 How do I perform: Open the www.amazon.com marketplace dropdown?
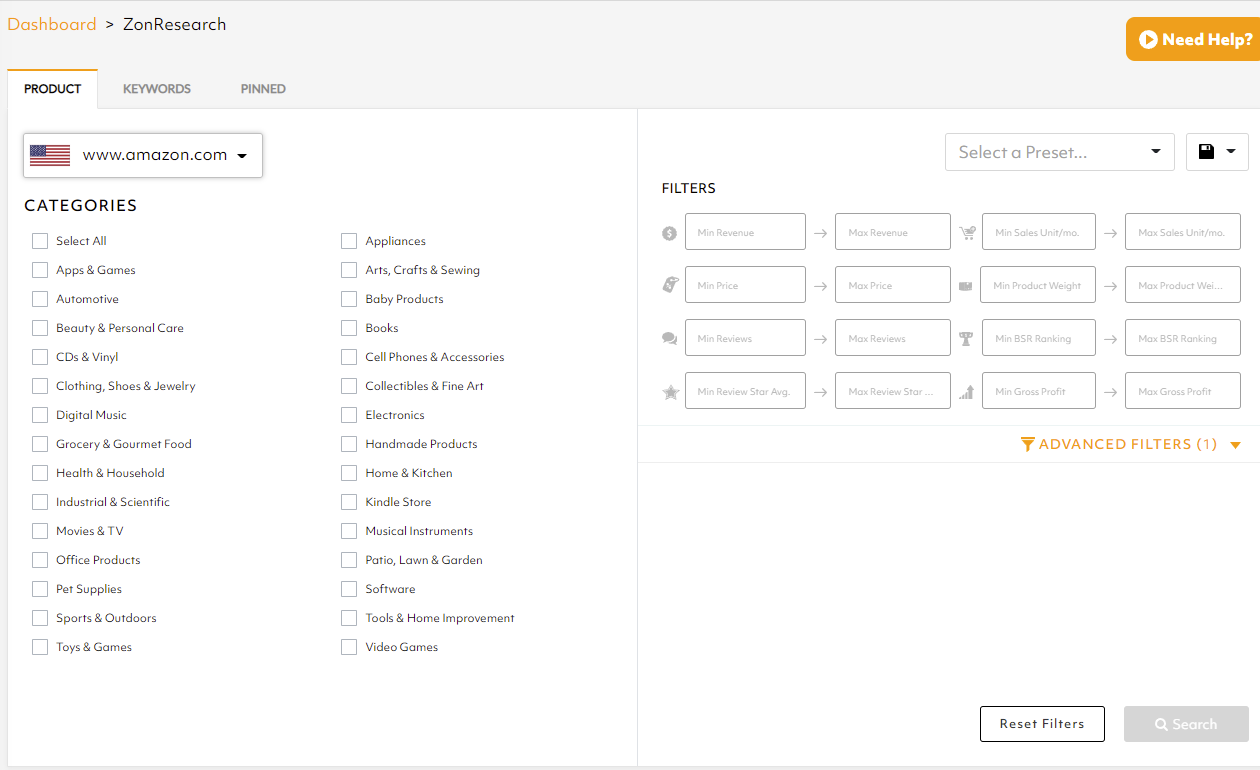pyautogui.click(x=143, y=155)
